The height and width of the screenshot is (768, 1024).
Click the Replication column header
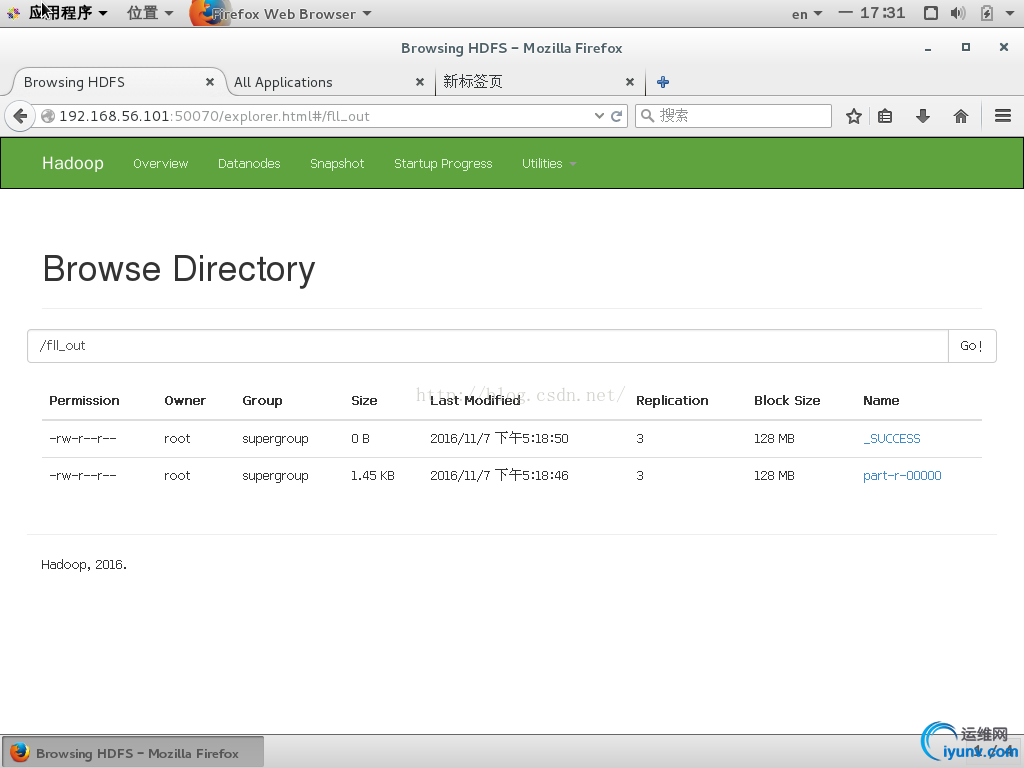coord(672,400)
